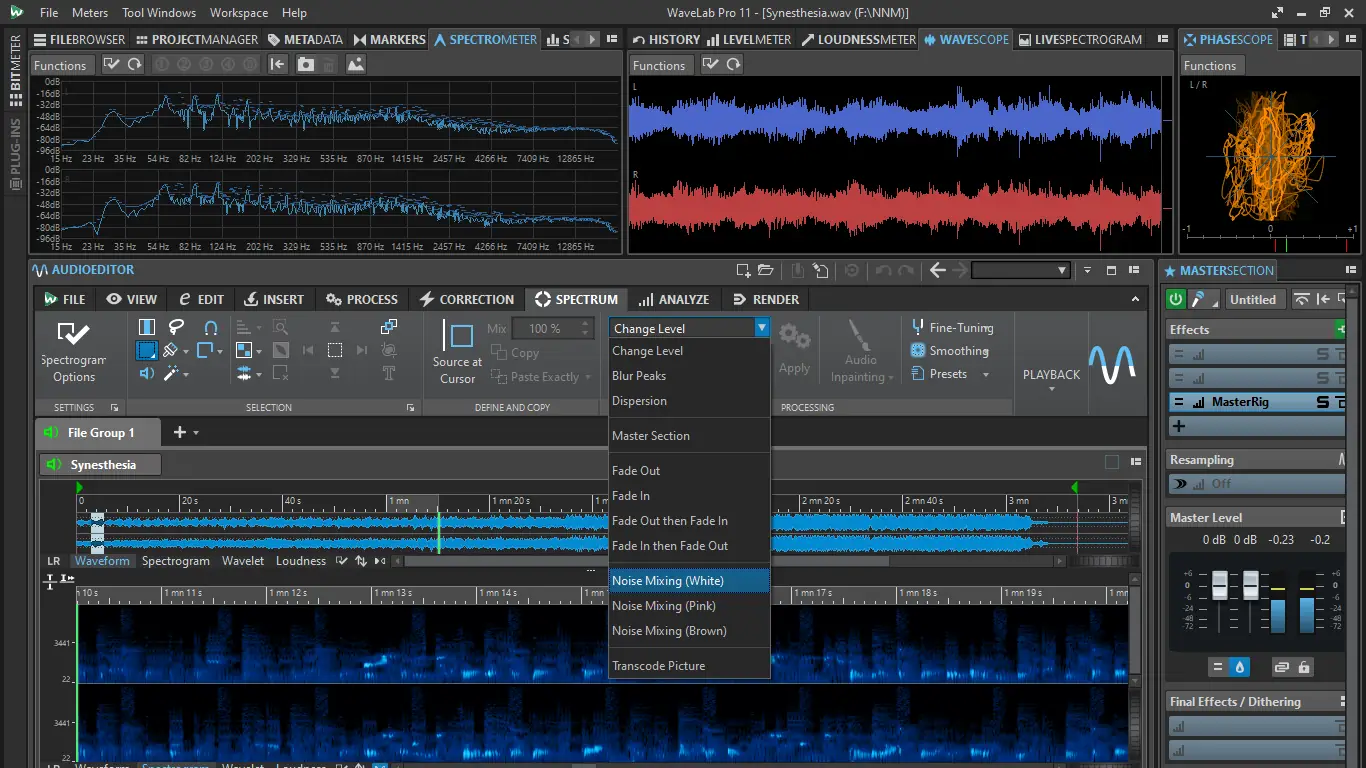Click the Untitled preset button in Master Section
The height and width of the screenshot is (768, 1366).
[x=1252, y=299]
